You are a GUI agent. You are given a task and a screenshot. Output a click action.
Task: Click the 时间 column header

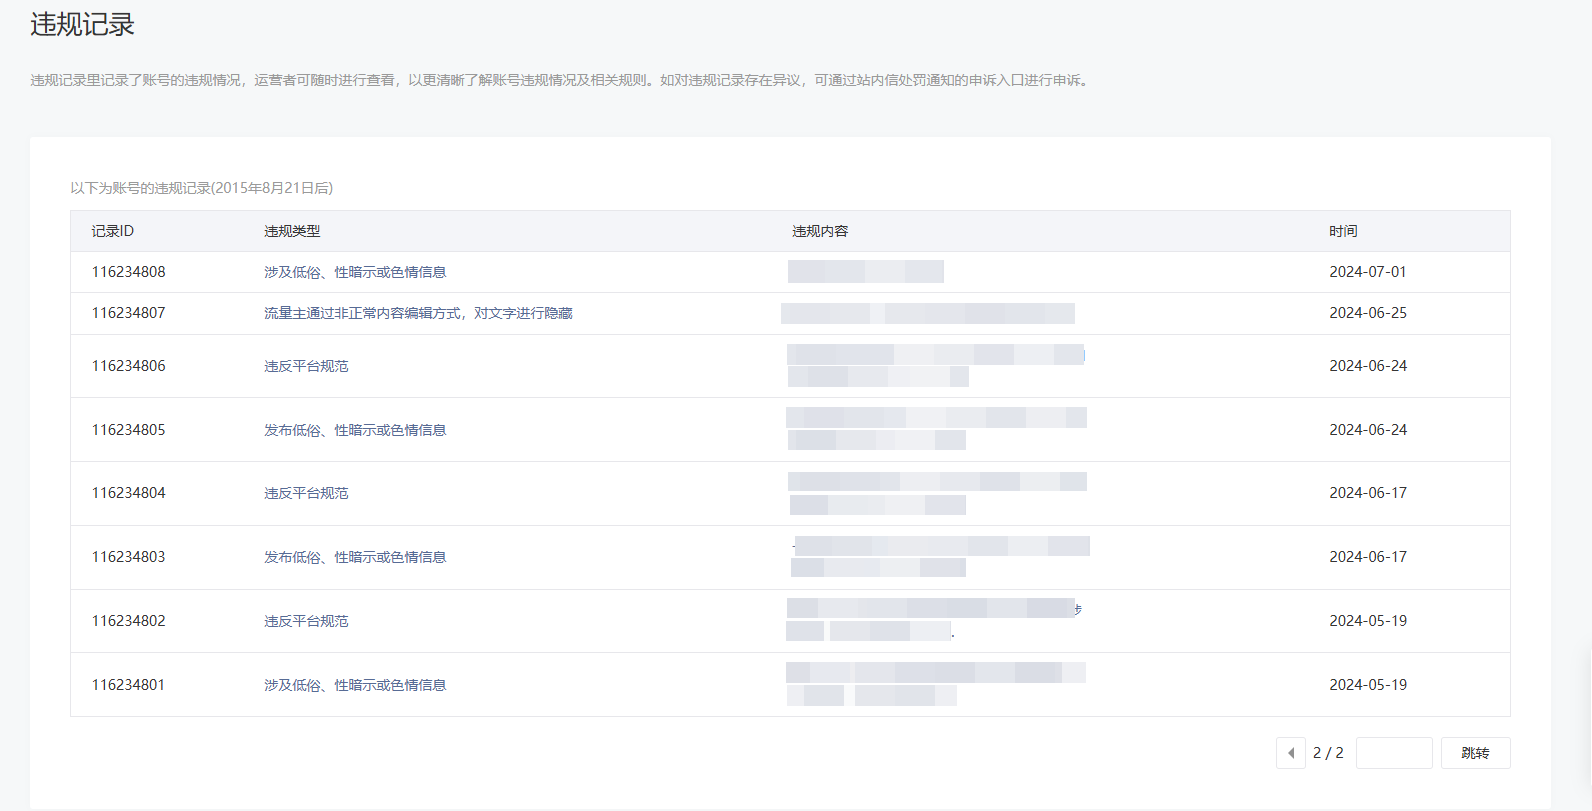pyautogui.click(x=1343, y=231)
